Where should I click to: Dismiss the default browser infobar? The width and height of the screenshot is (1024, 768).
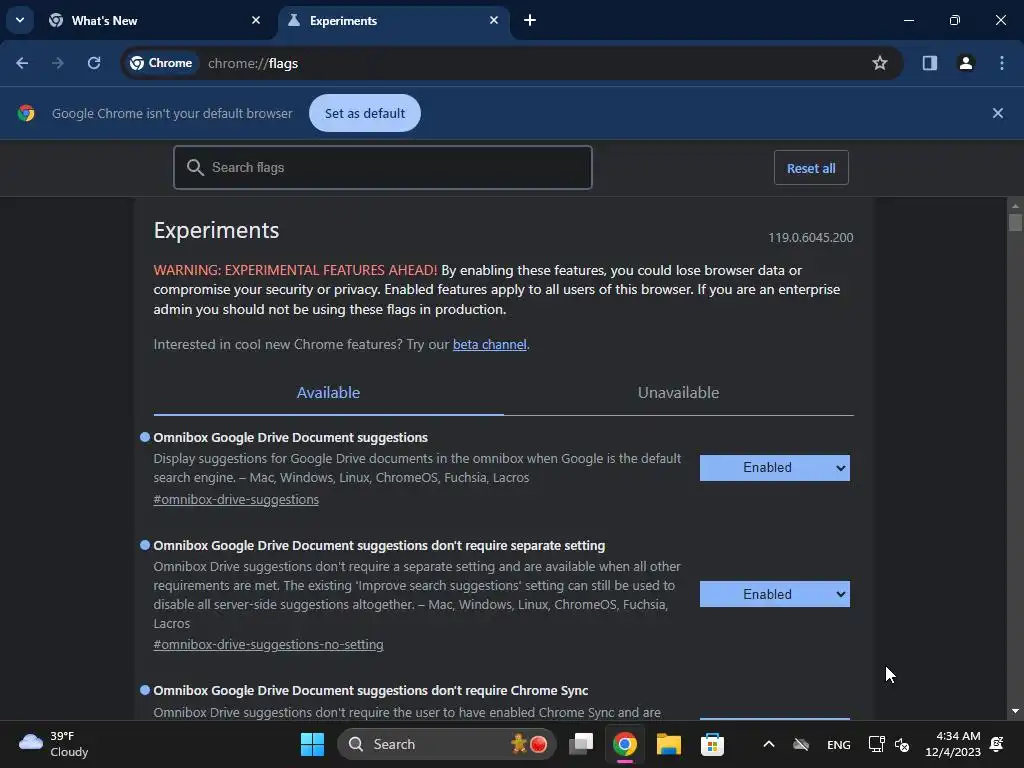pos(997,113)
